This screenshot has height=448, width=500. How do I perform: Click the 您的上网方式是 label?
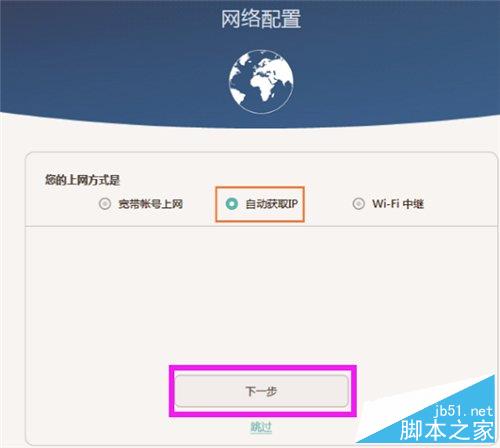tap(82, 180)
